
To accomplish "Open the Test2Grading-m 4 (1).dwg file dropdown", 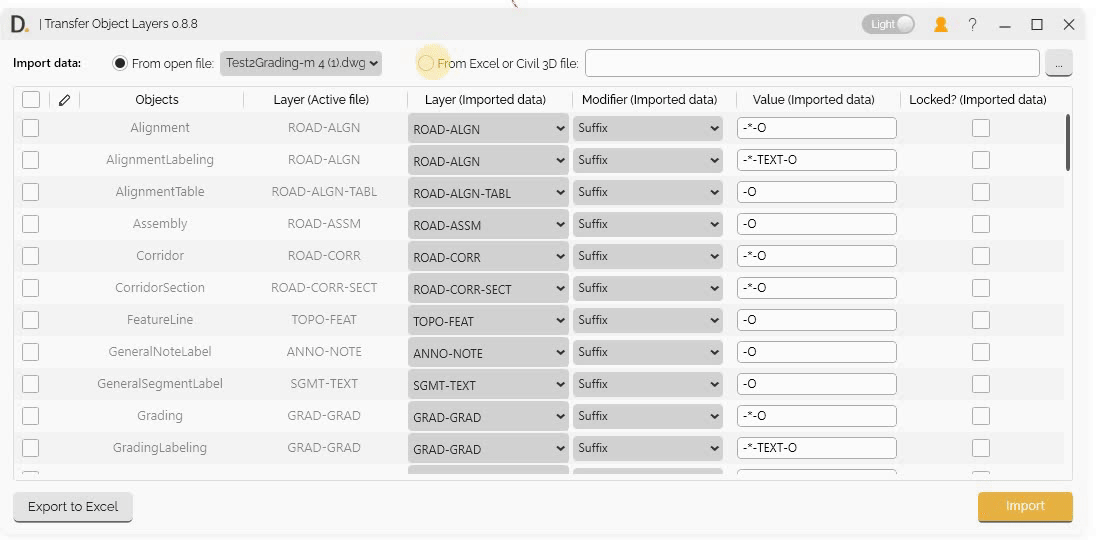I will [x=301, y=63].
